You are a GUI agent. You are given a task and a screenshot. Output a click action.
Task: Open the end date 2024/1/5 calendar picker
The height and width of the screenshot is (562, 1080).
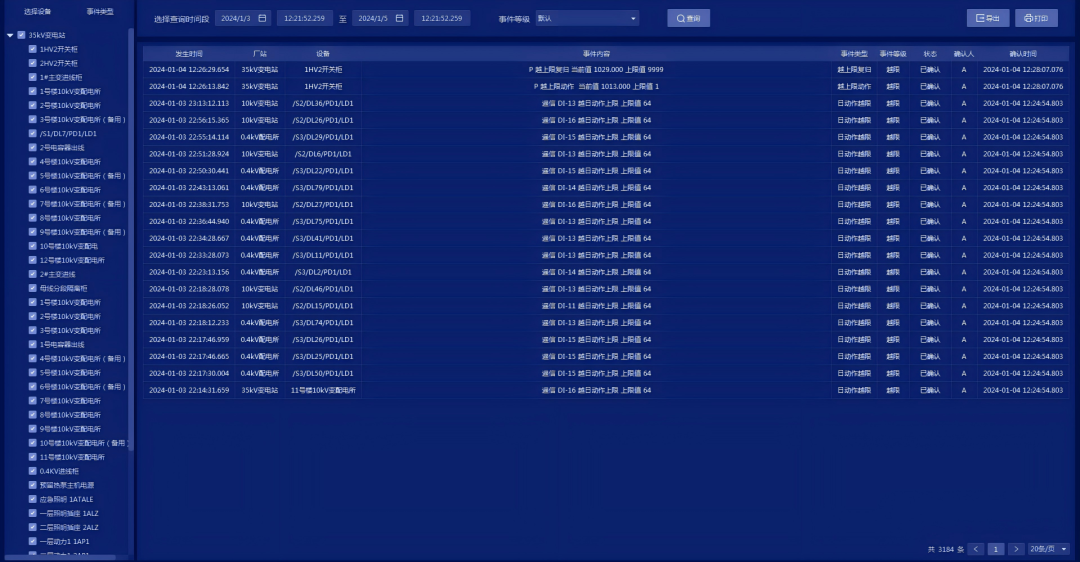[x=399, y=19]
